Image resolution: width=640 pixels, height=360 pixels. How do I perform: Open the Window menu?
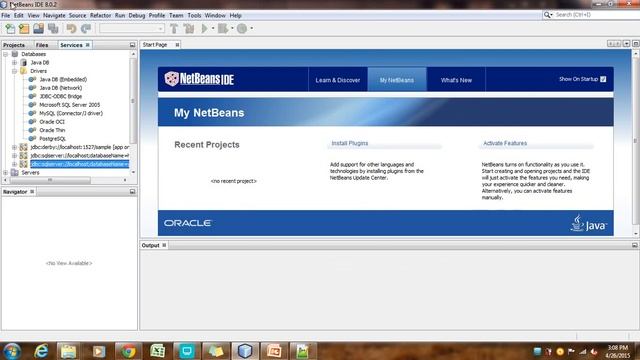215,16
